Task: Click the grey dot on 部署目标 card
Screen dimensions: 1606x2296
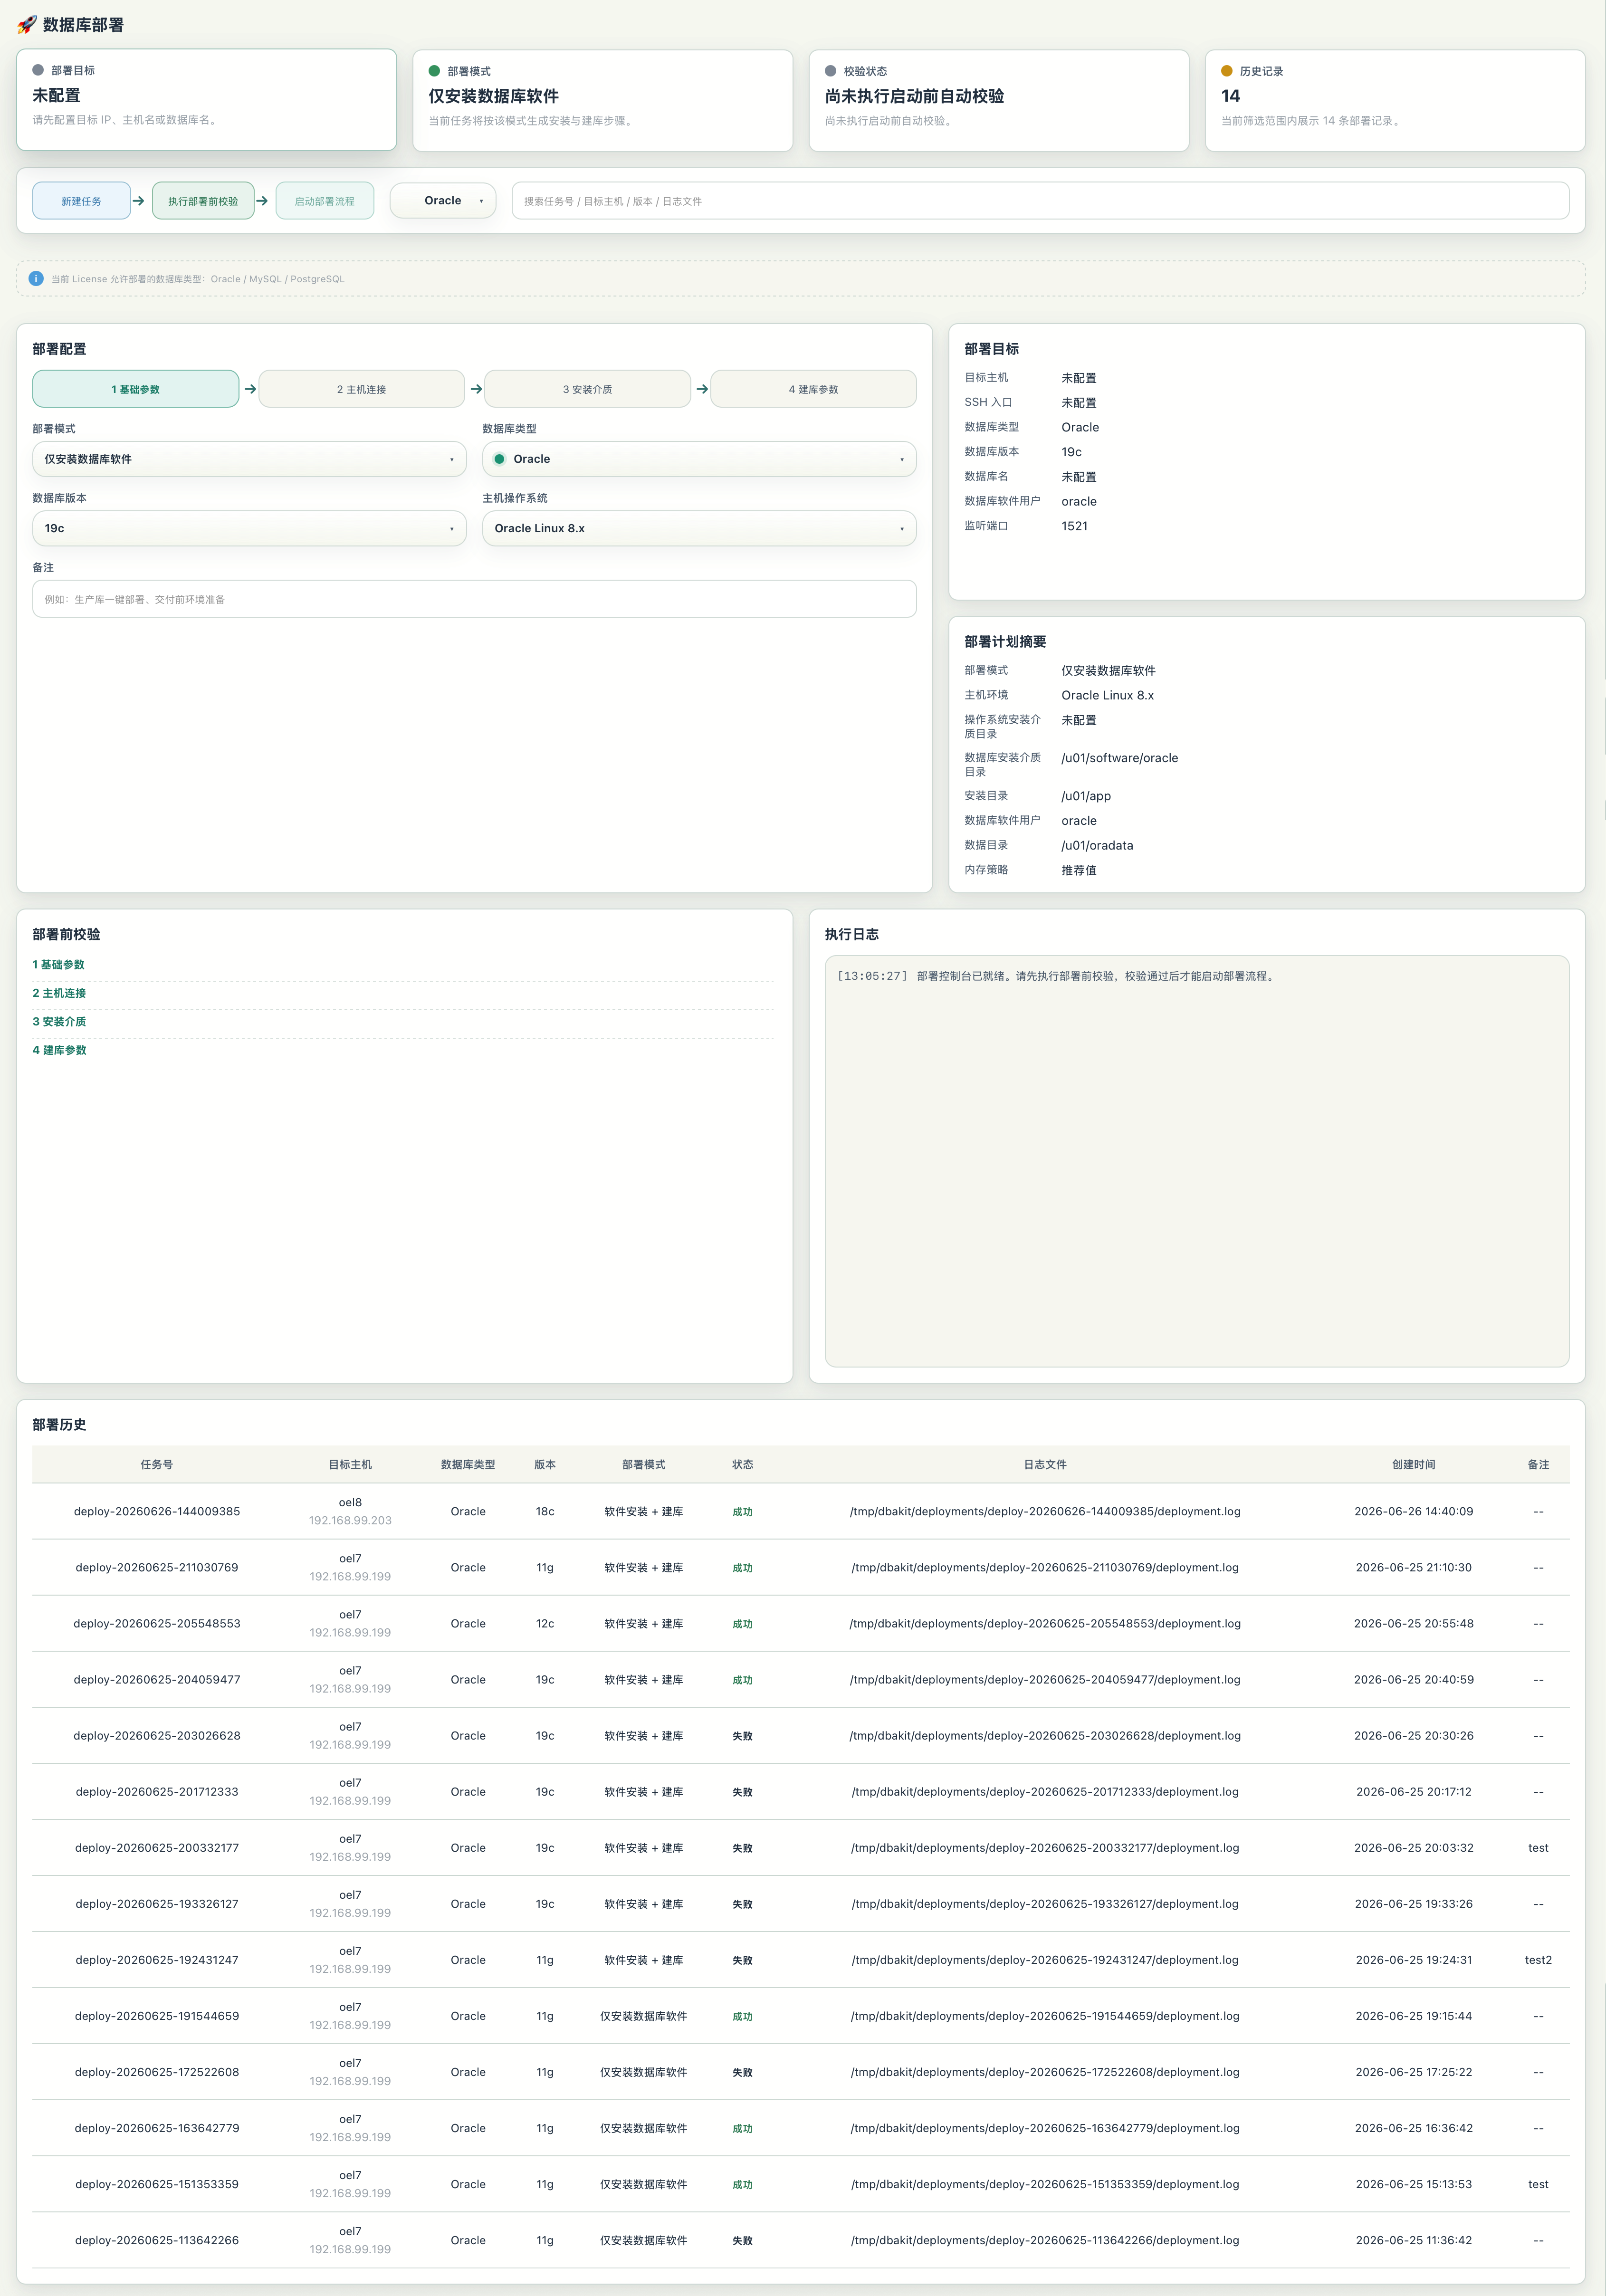Action: 38,70
